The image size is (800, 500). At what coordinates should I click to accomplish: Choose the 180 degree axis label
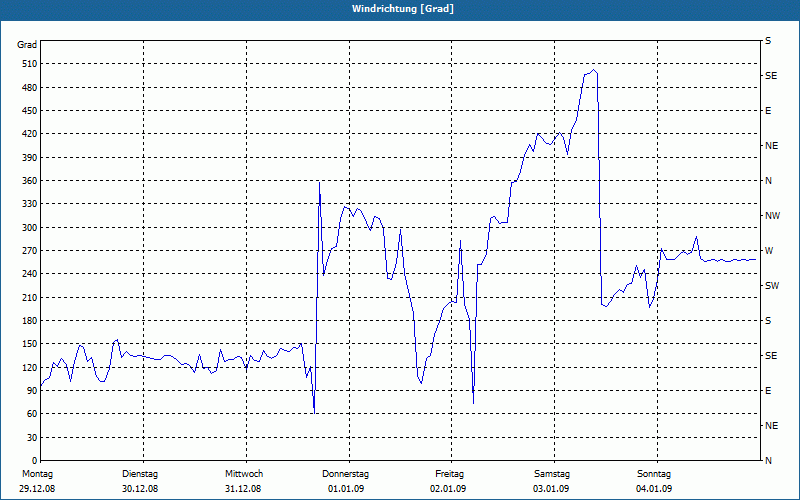click(x=31, y=321)
